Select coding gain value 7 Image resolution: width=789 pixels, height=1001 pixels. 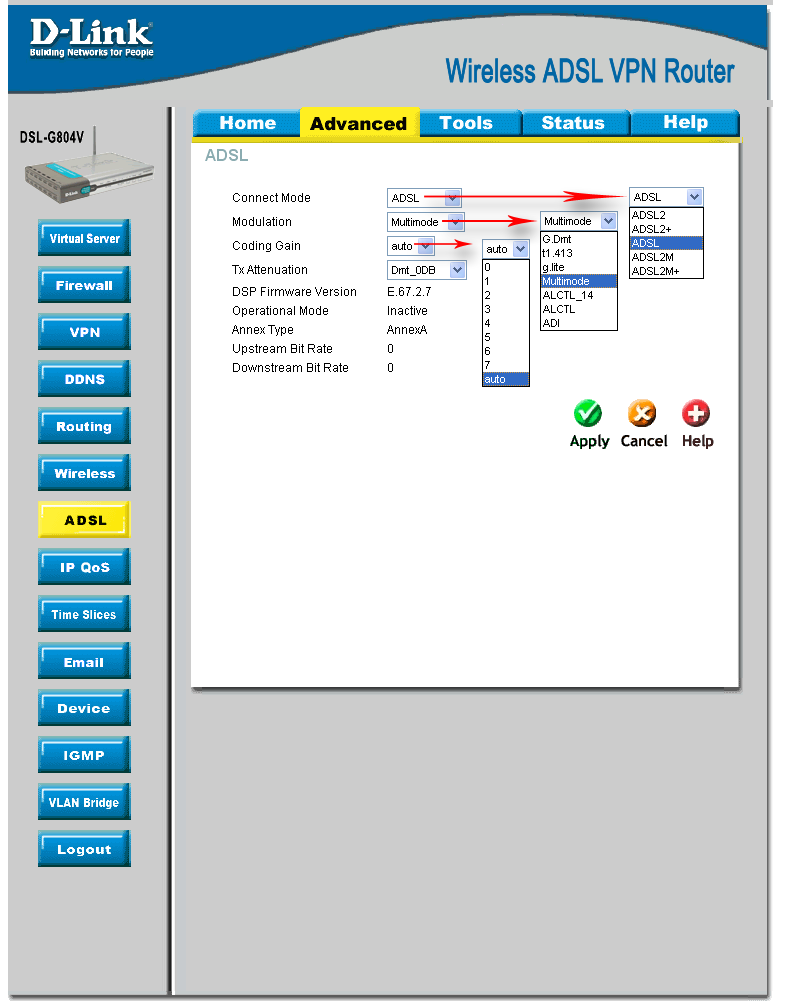pyautogui.click(x=506, y=366)
